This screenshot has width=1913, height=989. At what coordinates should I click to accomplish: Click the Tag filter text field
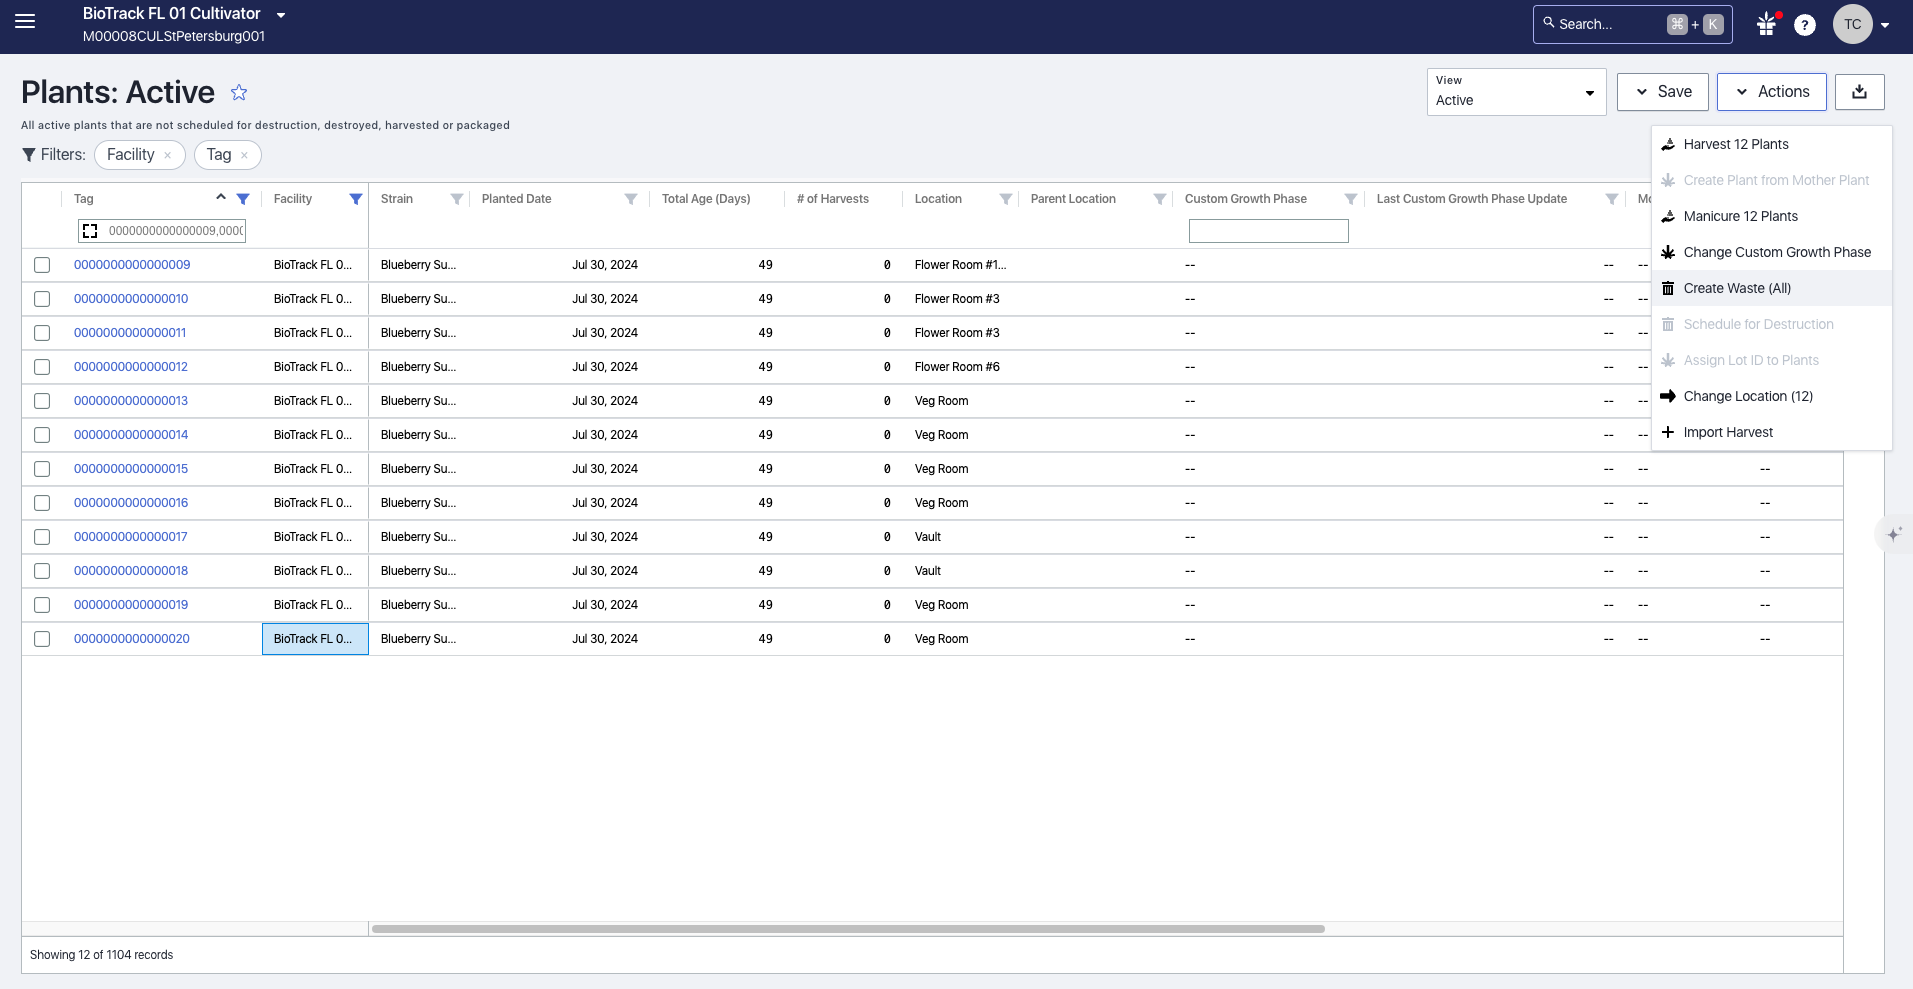pos(174,231)
